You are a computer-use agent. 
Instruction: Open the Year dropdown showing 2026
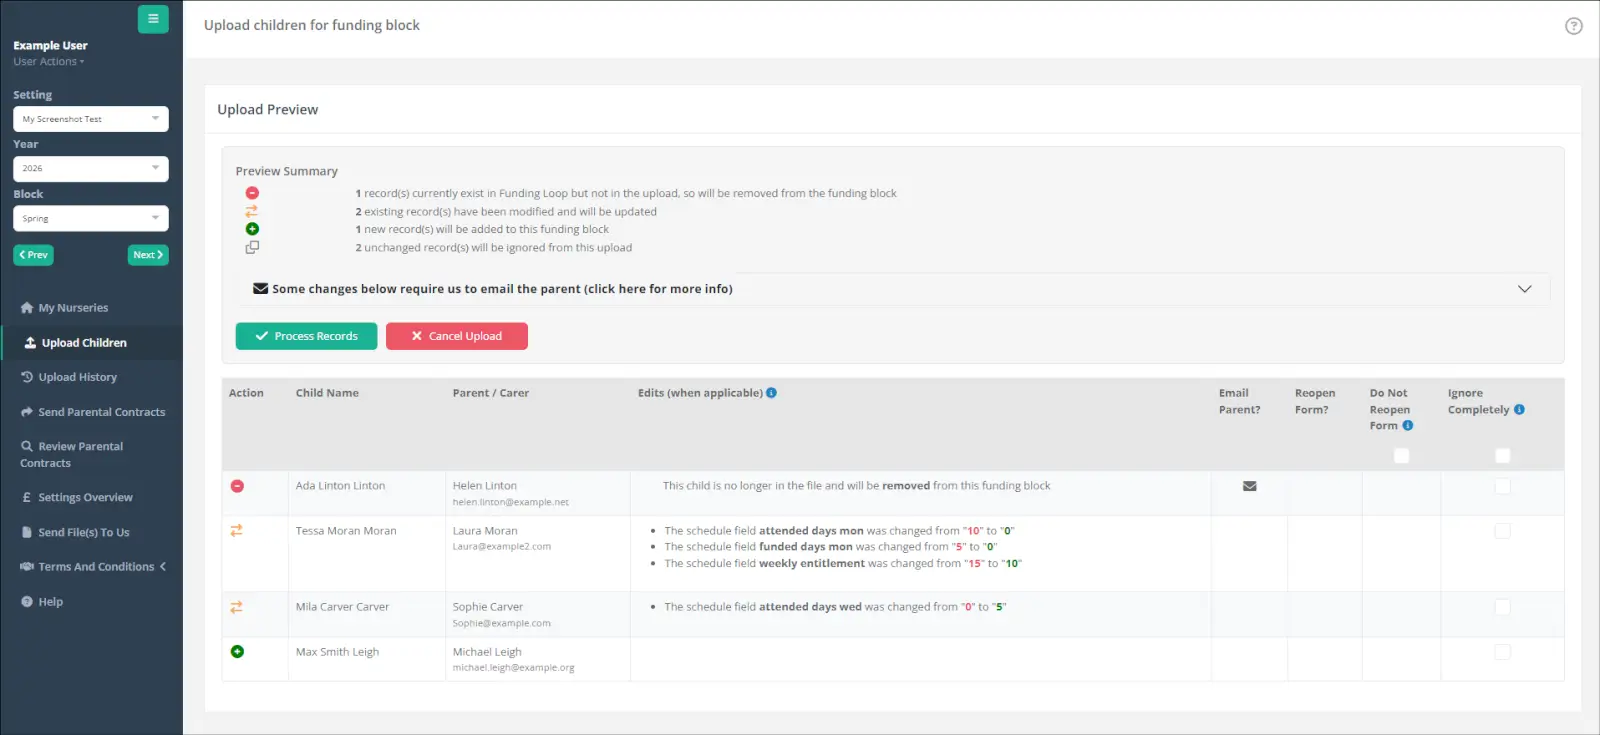[x=91, y=169]
